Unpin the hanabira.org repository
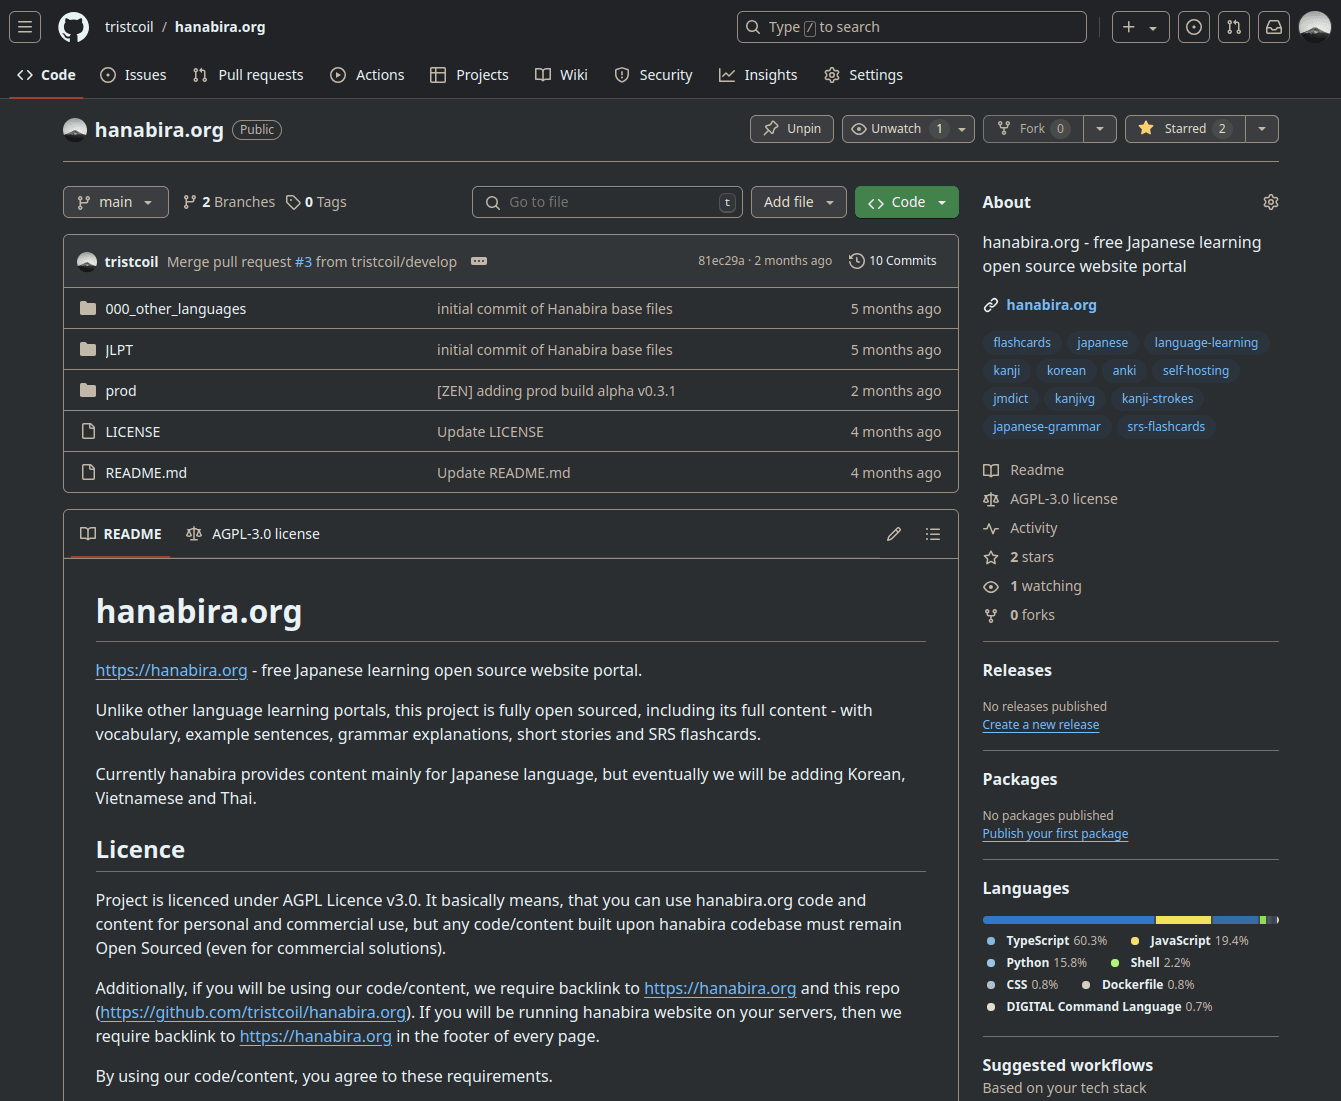Screen dimensions: 1341x1101 [x=791, y=128]
